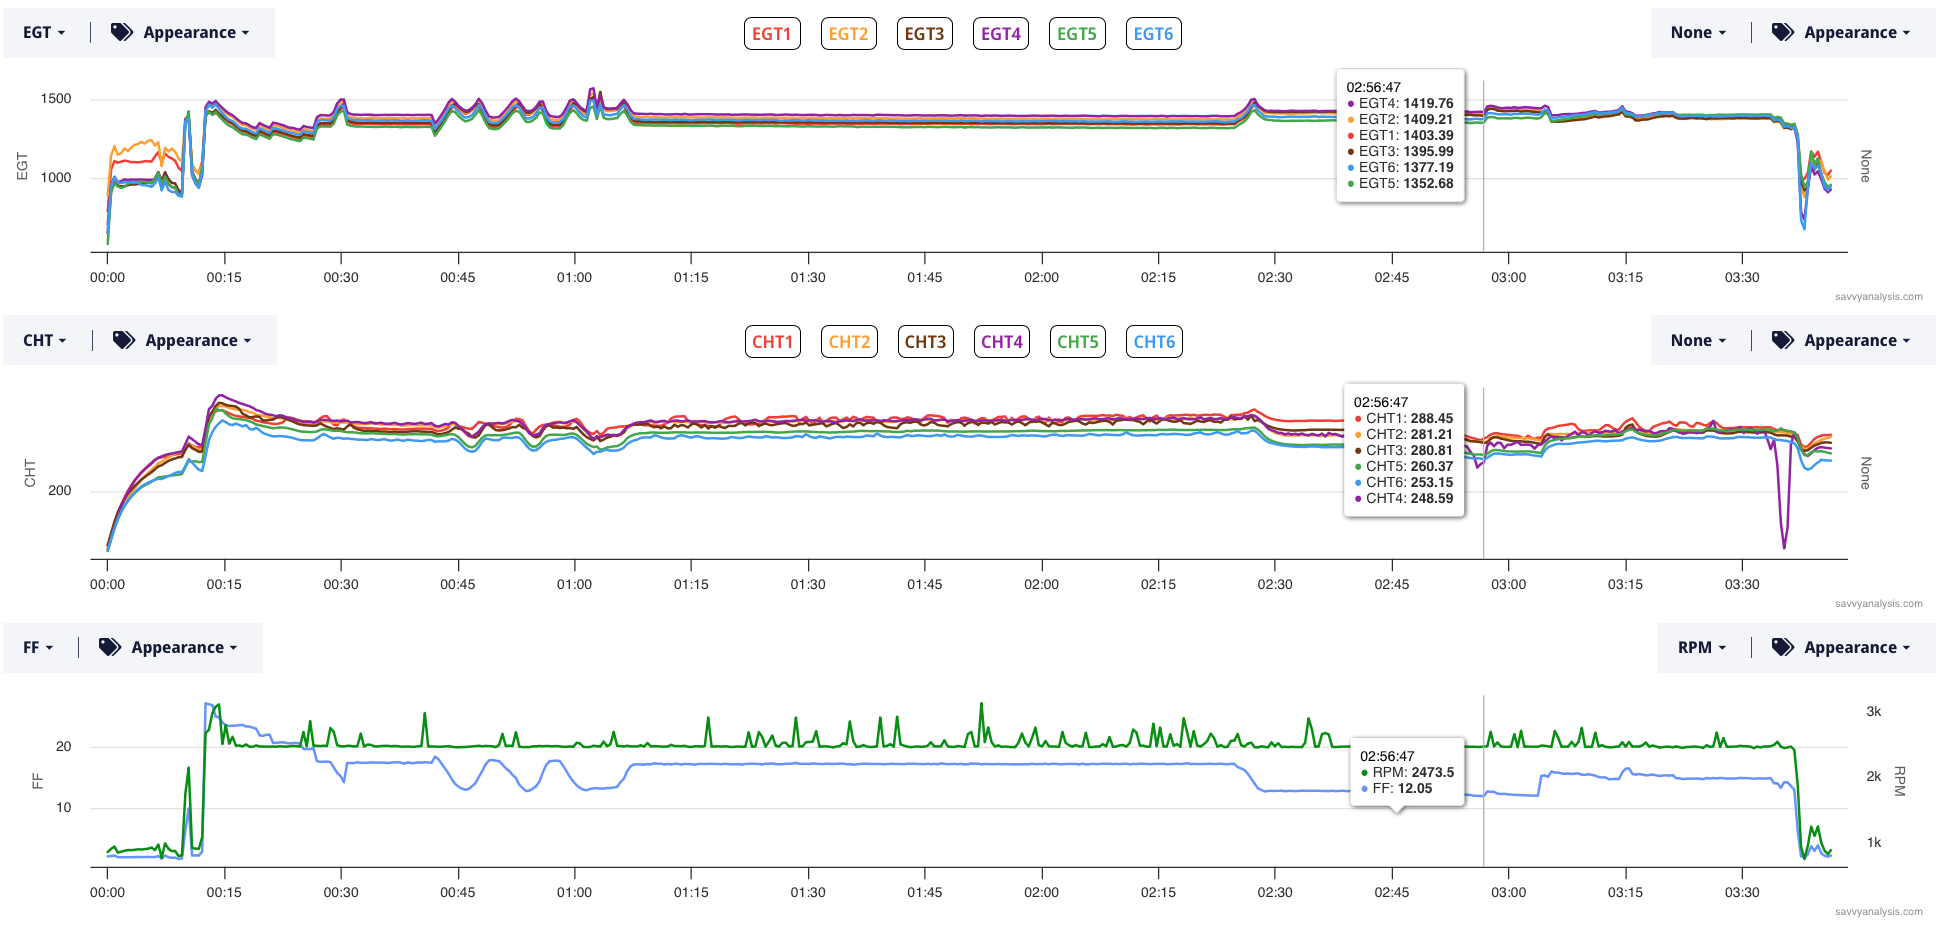Toggle the CHT2 series visibility
Screen dimensions: 1936x943
coord(849,342)
